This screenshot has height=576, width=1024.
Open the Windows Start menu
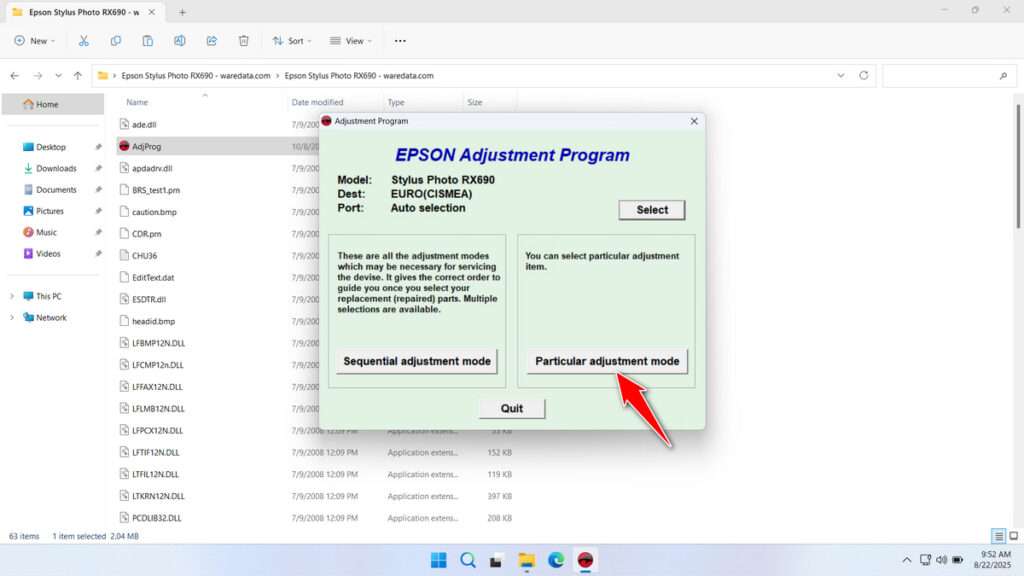pyautogui.click(x=439, y=560)
